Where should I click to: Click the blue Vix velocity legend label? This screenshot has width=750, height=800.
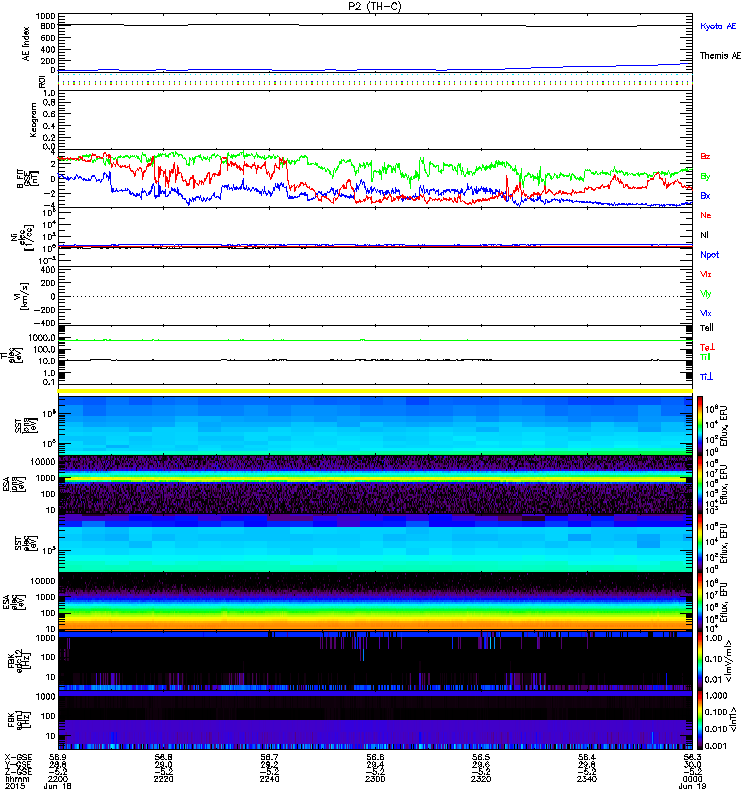pos(706,313)
